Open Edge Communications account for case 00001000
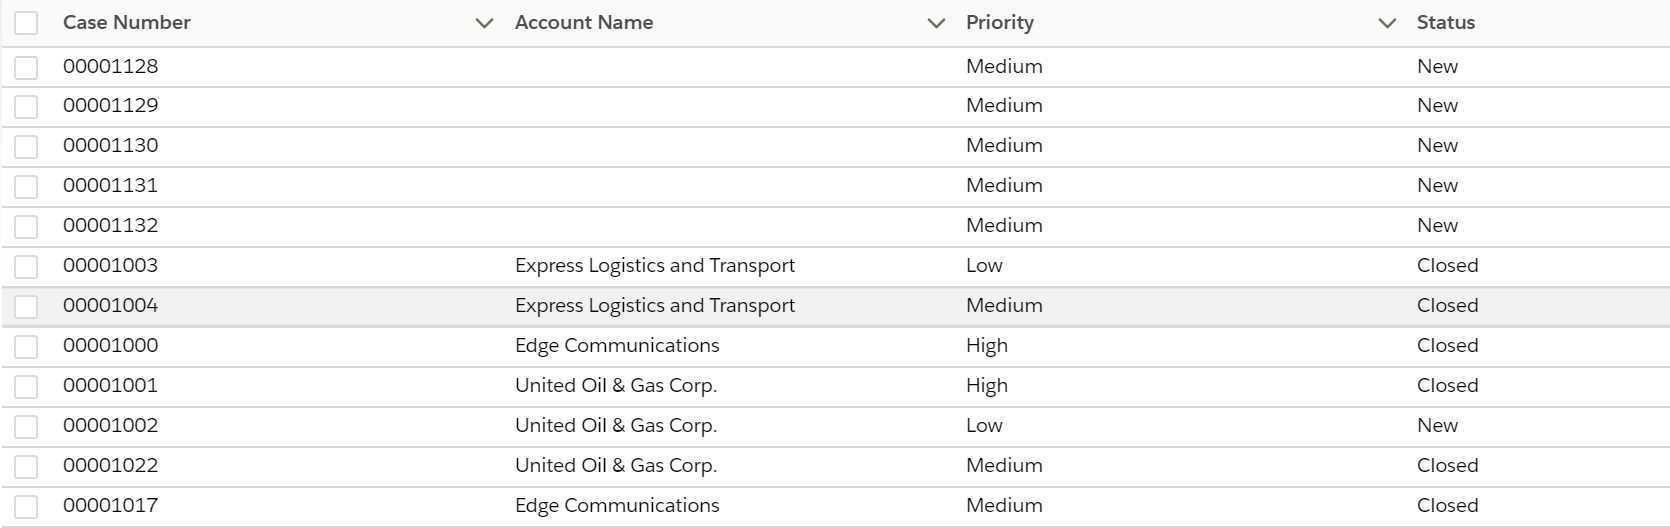This screenshot has height=528, width=1670. 617,345
